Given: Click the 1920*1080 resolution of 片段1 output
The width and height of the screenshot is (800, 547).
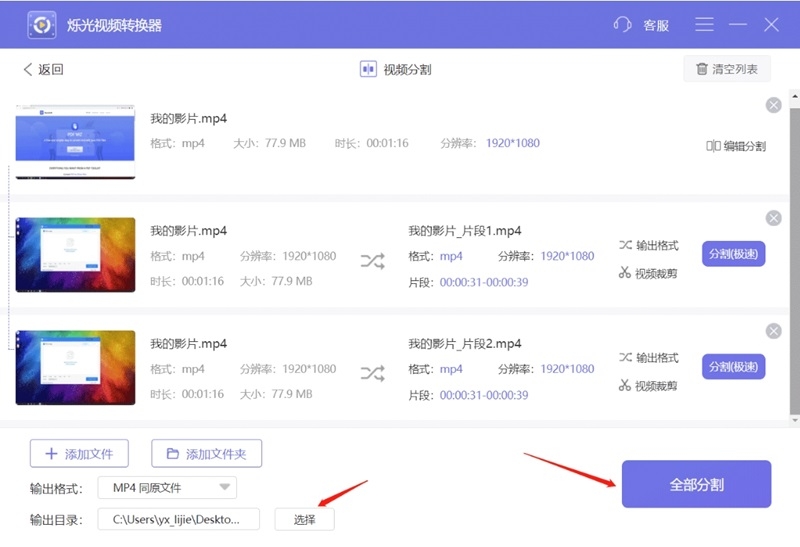Looking at the screenshot, I should pyautogui.click(x=567, y=256).
